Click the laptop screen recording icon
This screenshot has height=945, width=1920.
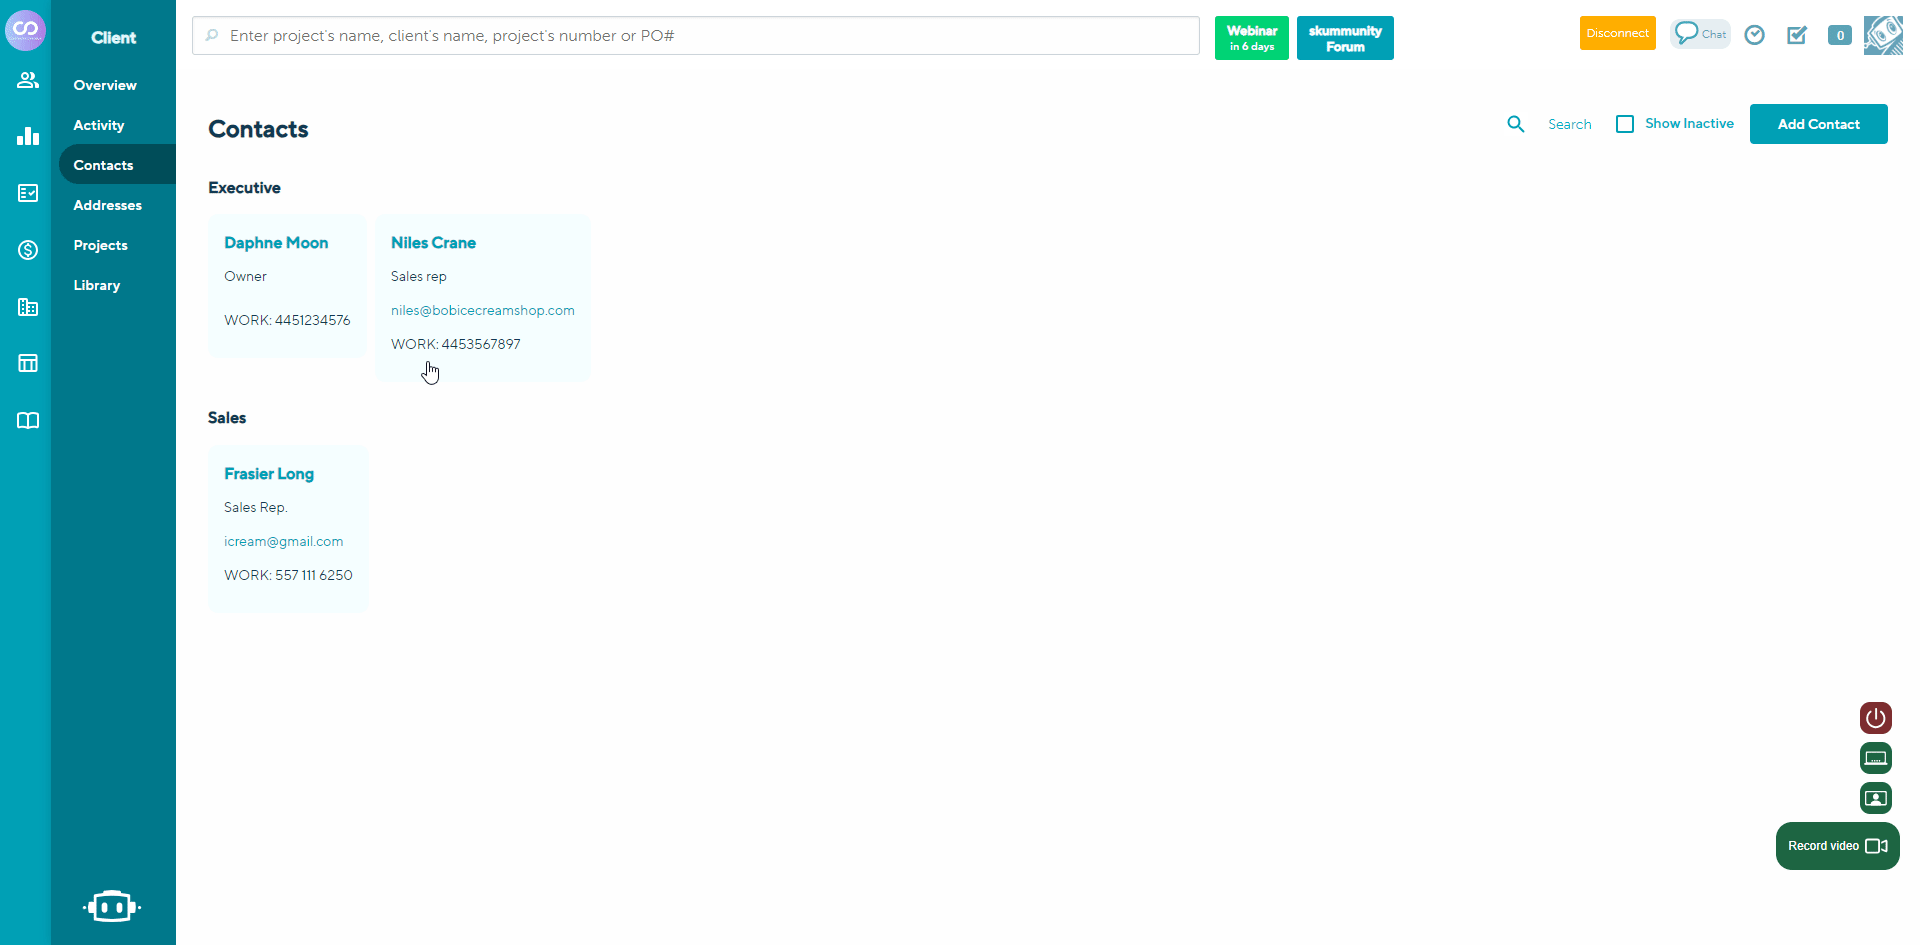pyautogui.click(x=1875, y=758)
